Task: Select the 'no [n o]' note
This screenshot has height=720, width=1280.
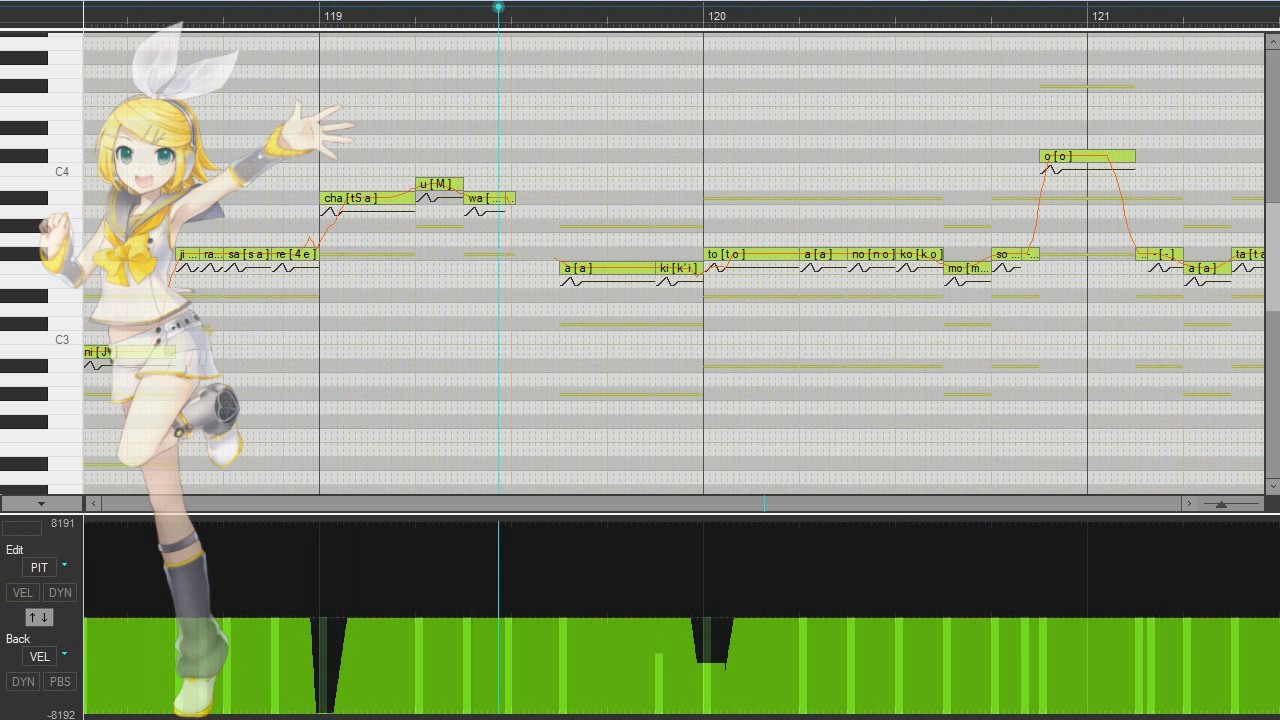Action: pyautogui.click(x=872, y=254)
